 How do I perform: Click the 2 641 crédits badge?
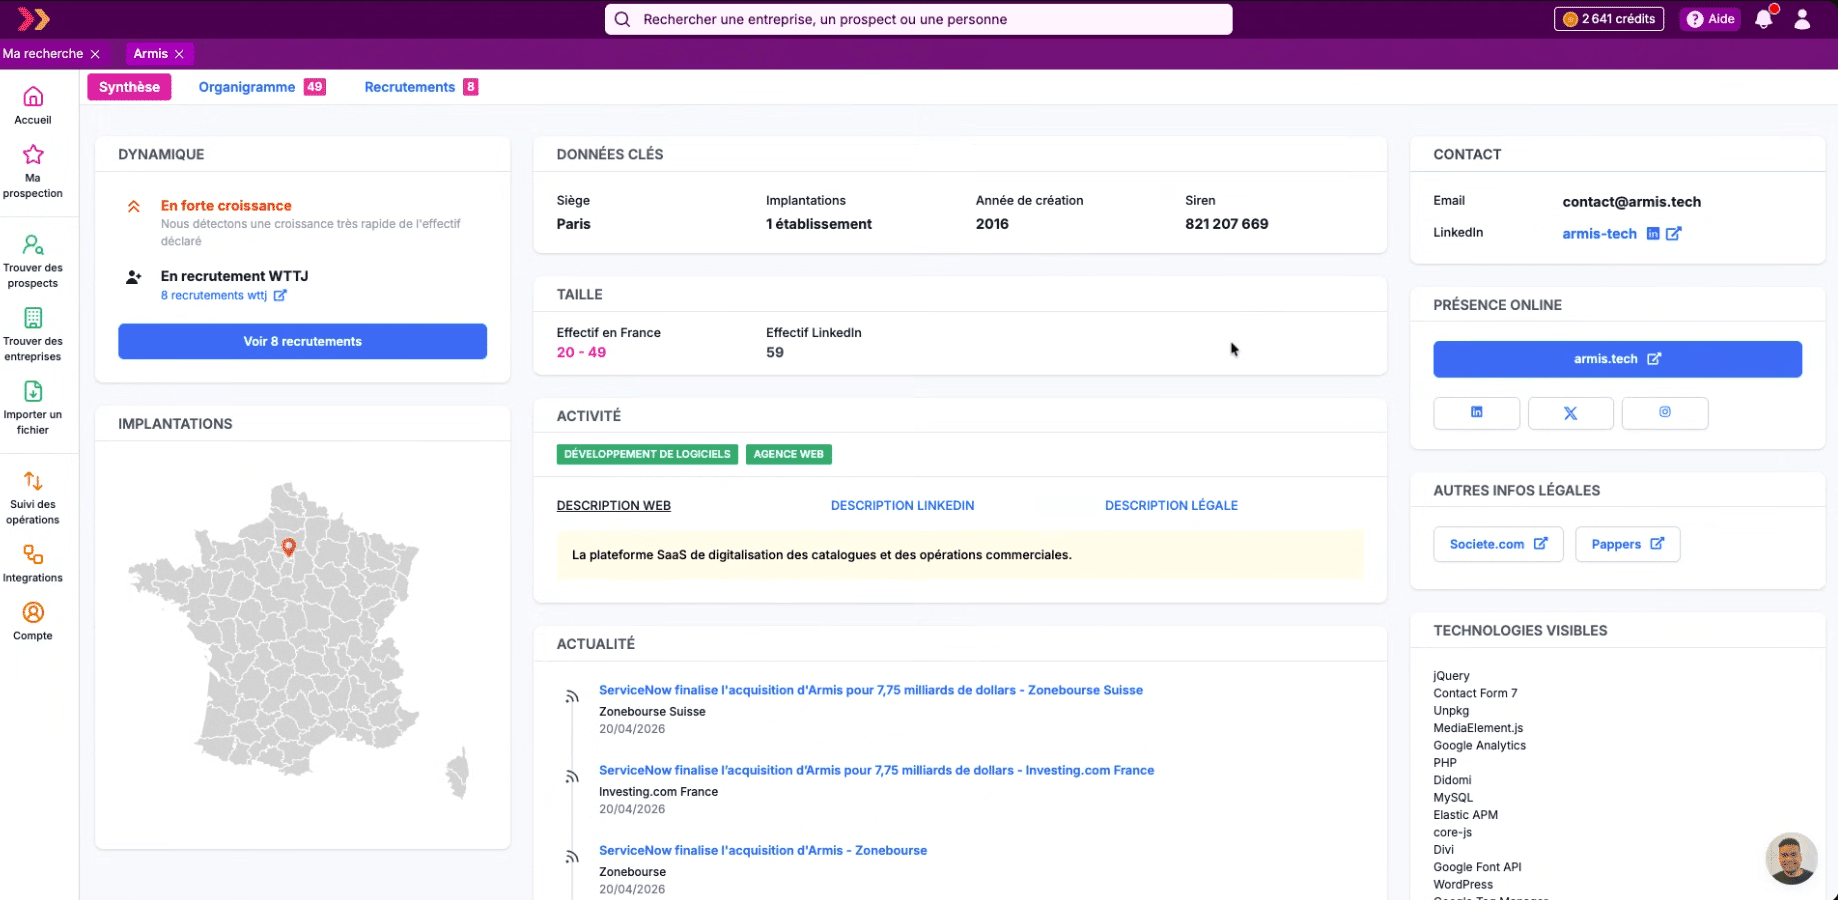click(x=1608, y=19)
